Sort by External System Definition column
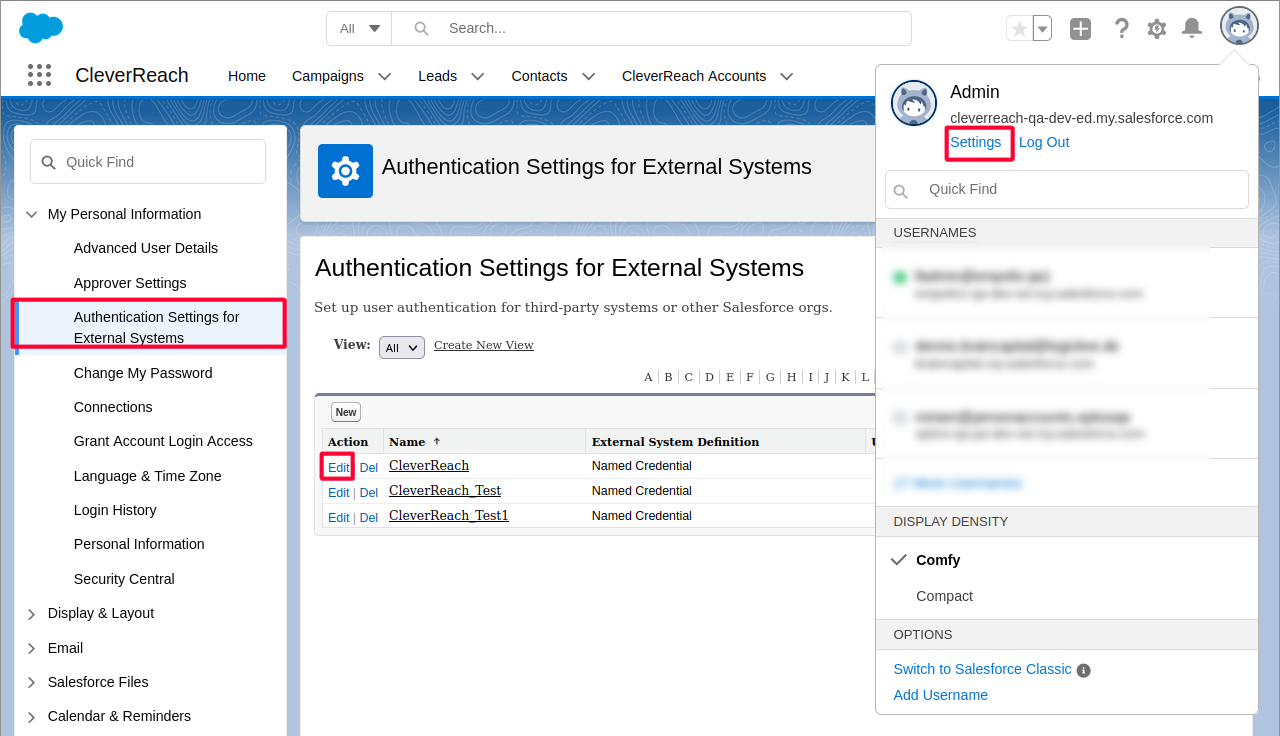 [x=675, y=441]
